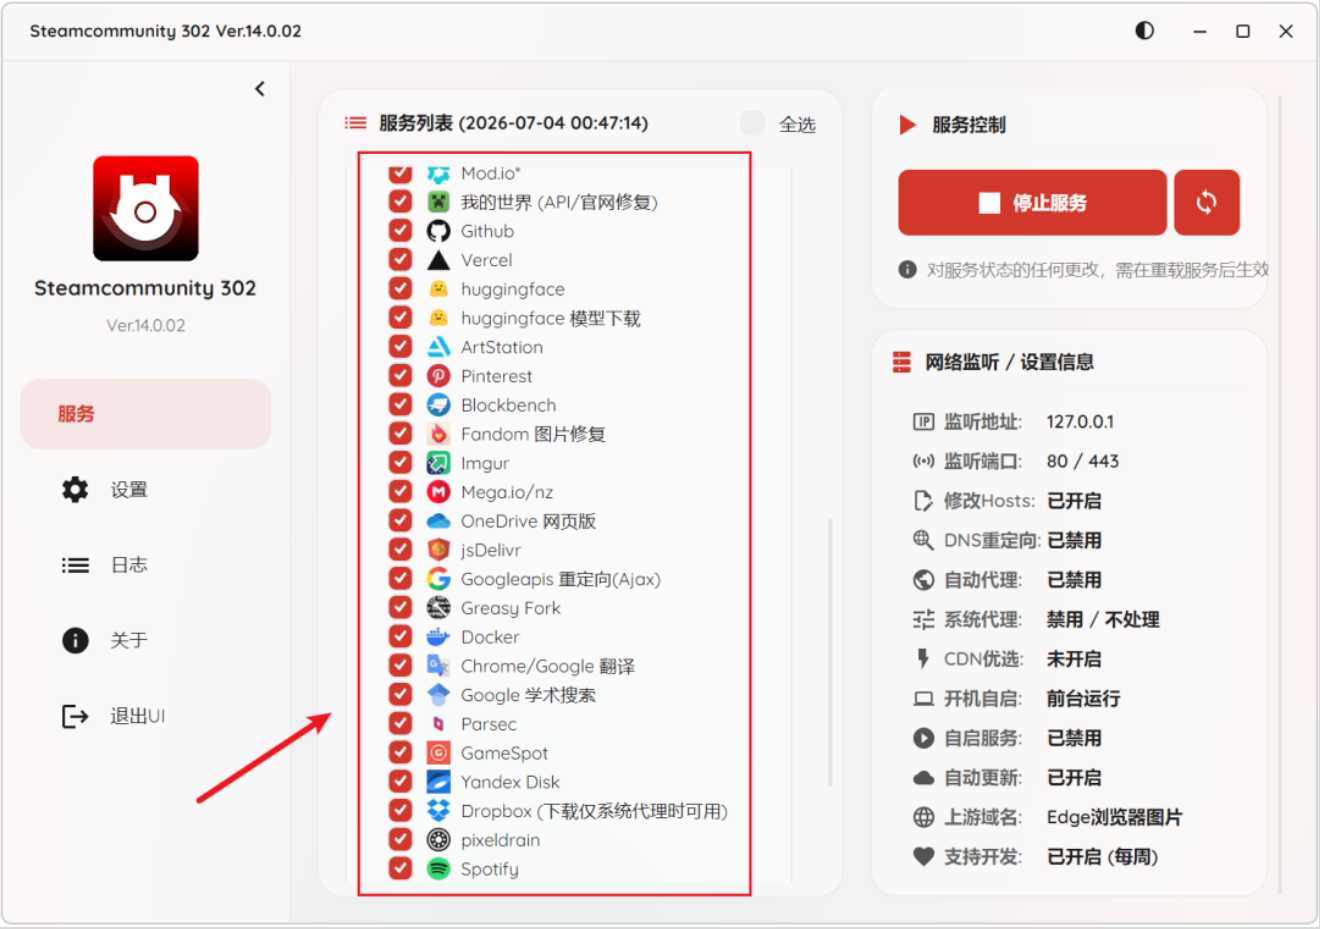Click the Spotify logo icon
The height and width of the screenshot is (929, 1320).
point(438,869)
